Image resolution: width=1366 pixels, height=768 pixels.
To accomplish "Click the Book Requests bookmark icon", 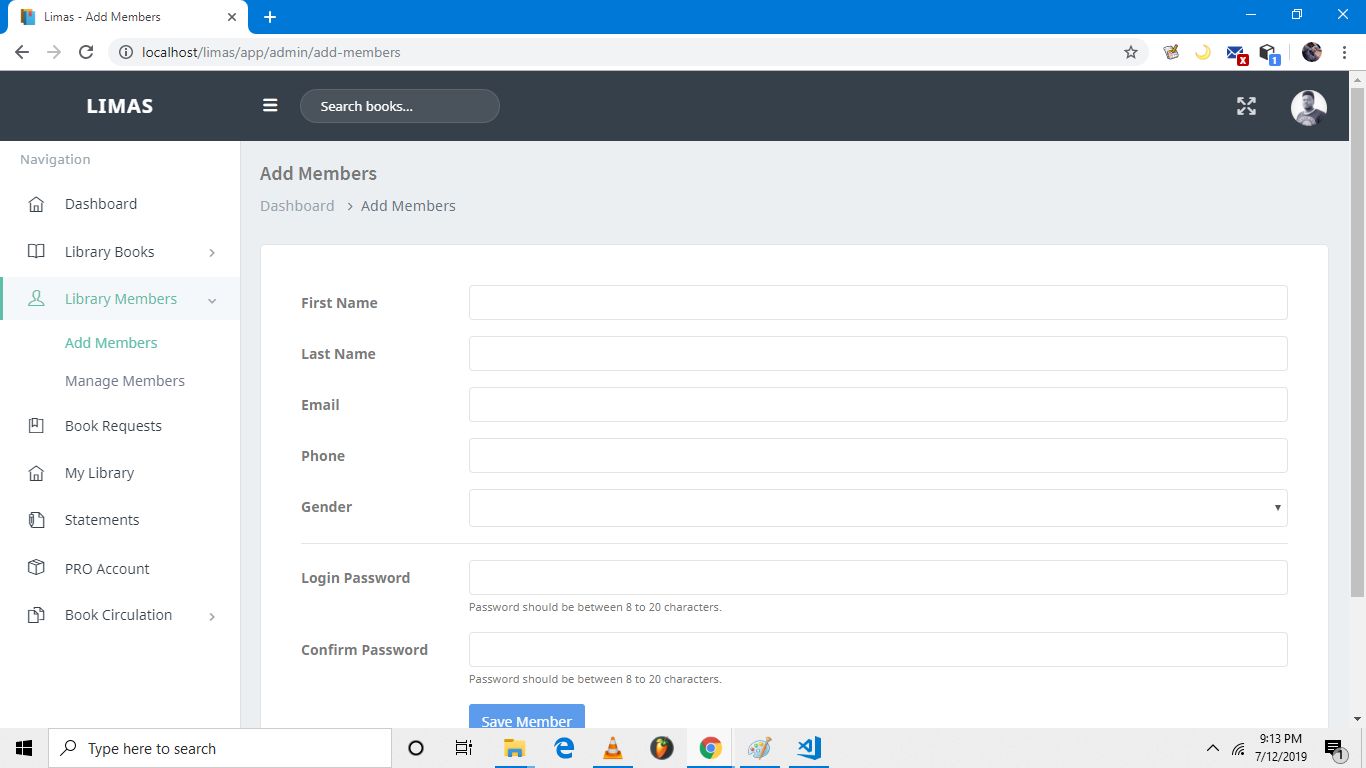I will click(x=36, y=426).
